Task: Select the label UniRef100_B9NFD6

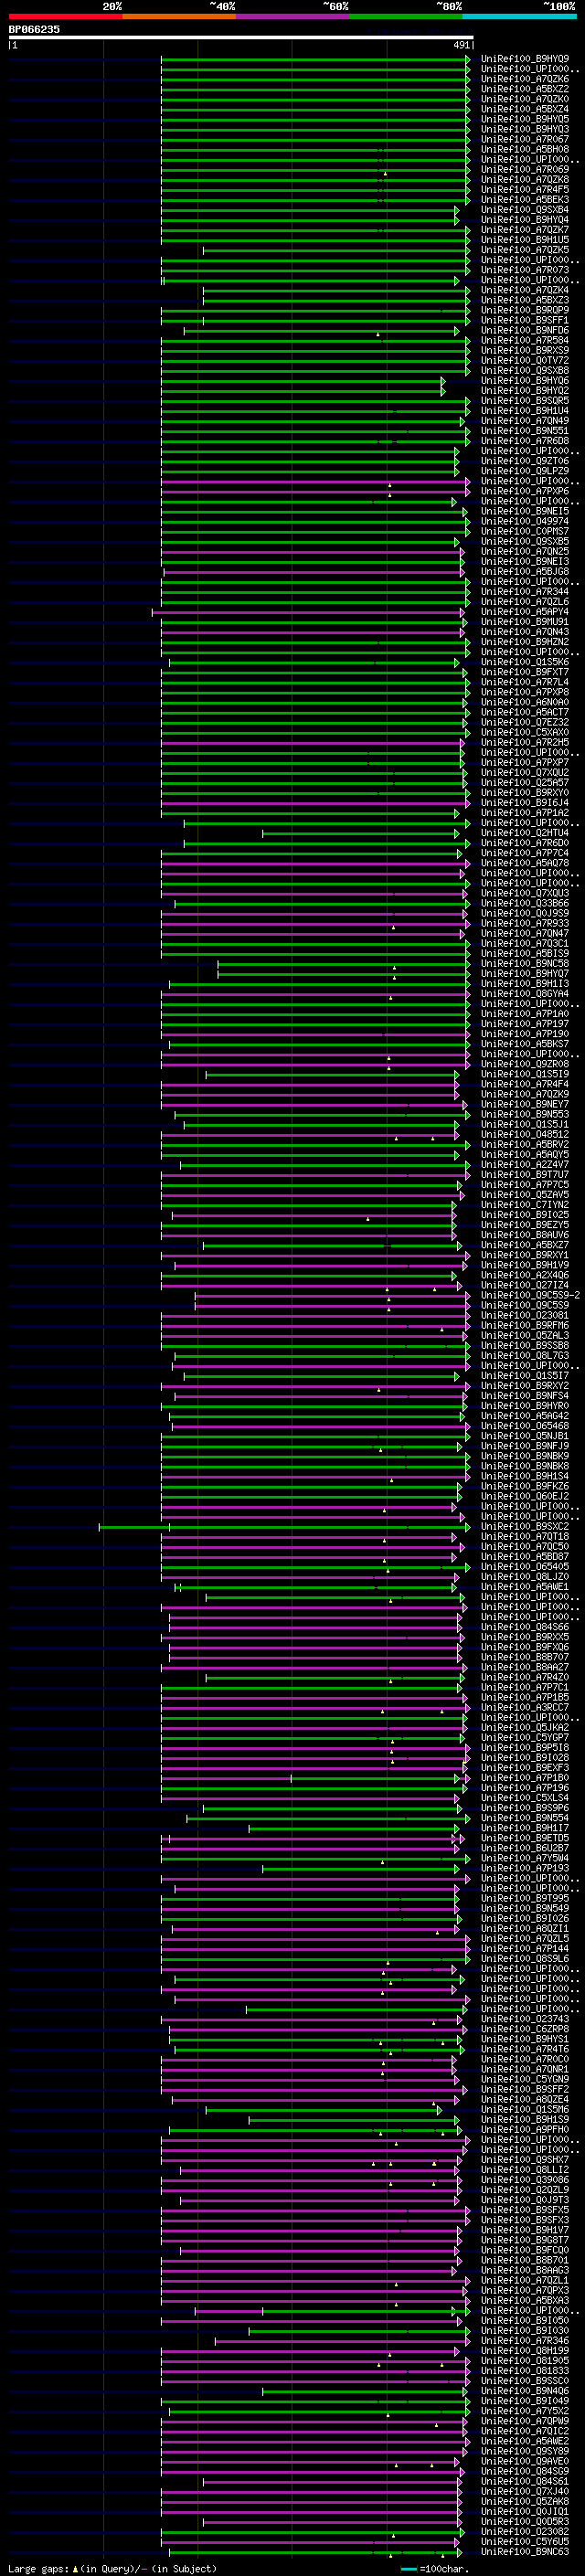Action: pyautogui.click(x=525, y=330)
